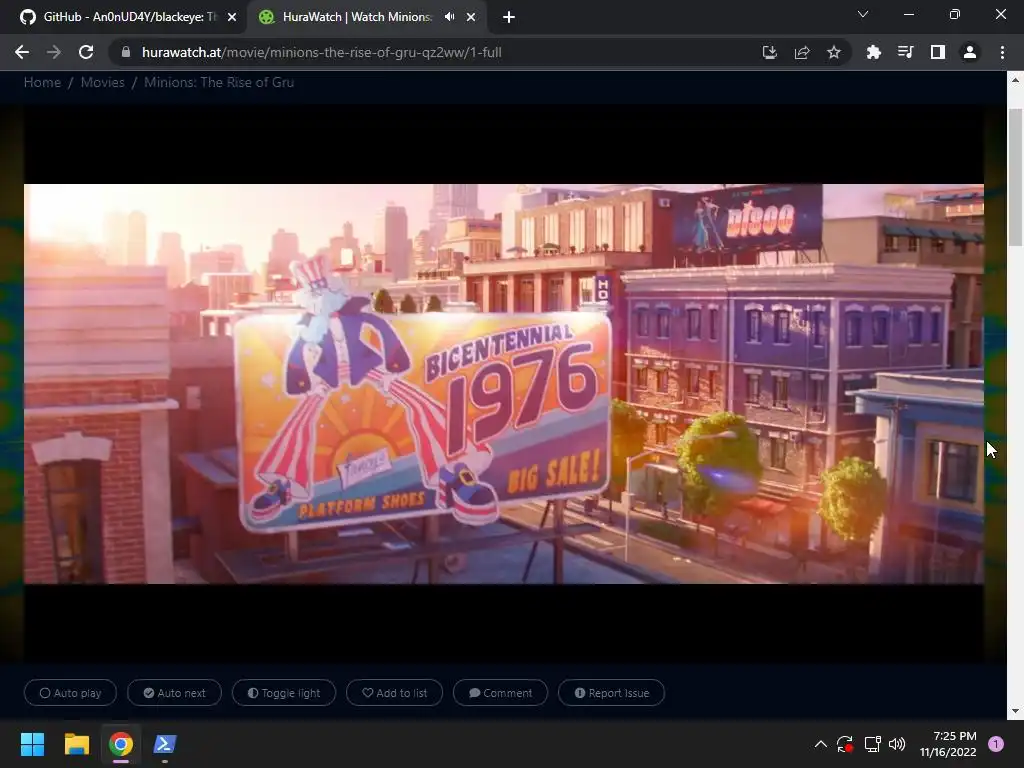Mute the HuraWatch tab audio icon
The image size is (1024, 768).
pyautogui.click(x=449, y=17)
